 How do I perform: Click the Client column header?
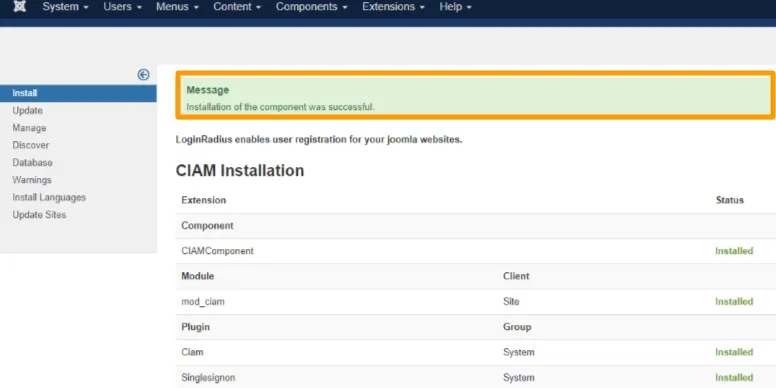click(516, 276)
